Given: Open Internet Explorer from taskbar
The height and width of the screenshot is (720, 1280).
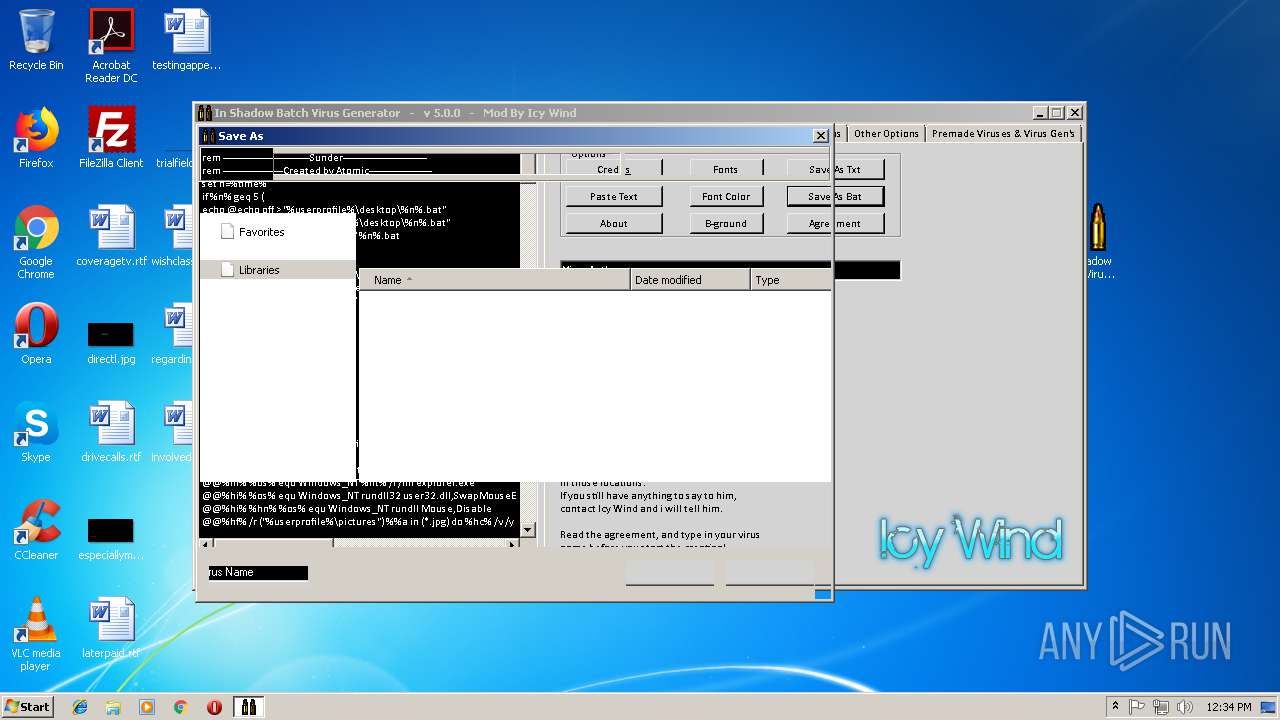Looking at the screenshot, I should click(80, 707).
